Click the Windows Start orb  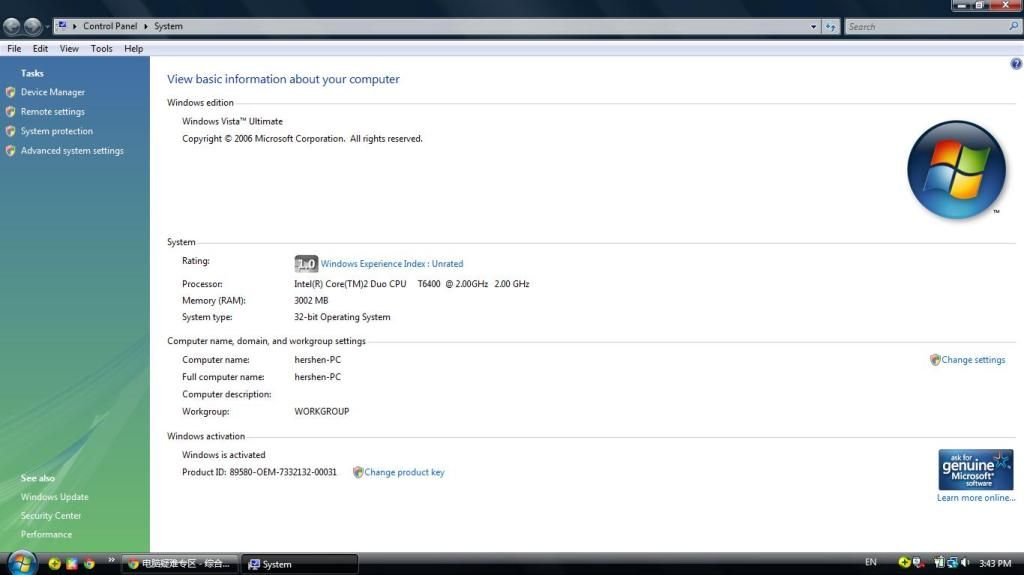coord(22,563)
